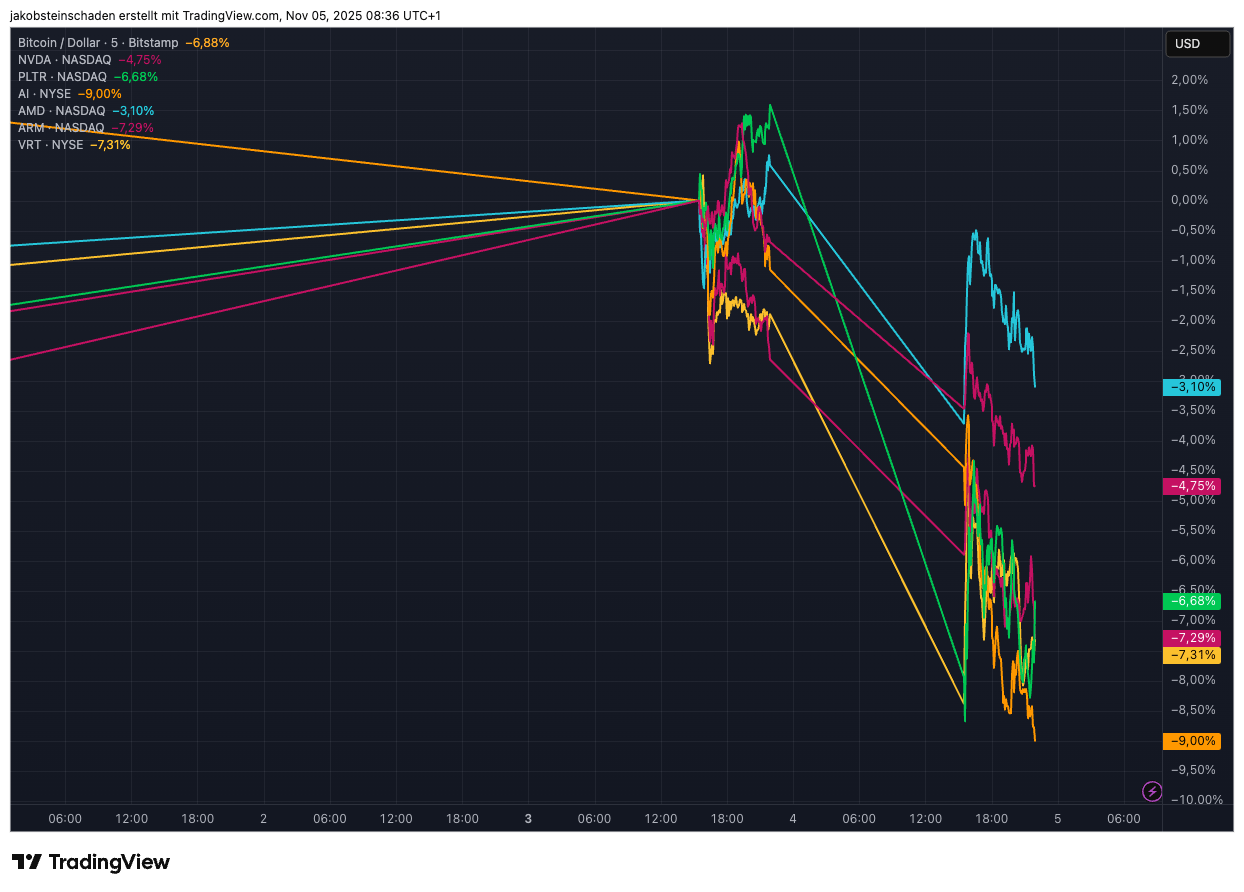Screen dimensions: 1244x892
Task: Open the USD currency selector
Action: click(x=1197, y=44)
